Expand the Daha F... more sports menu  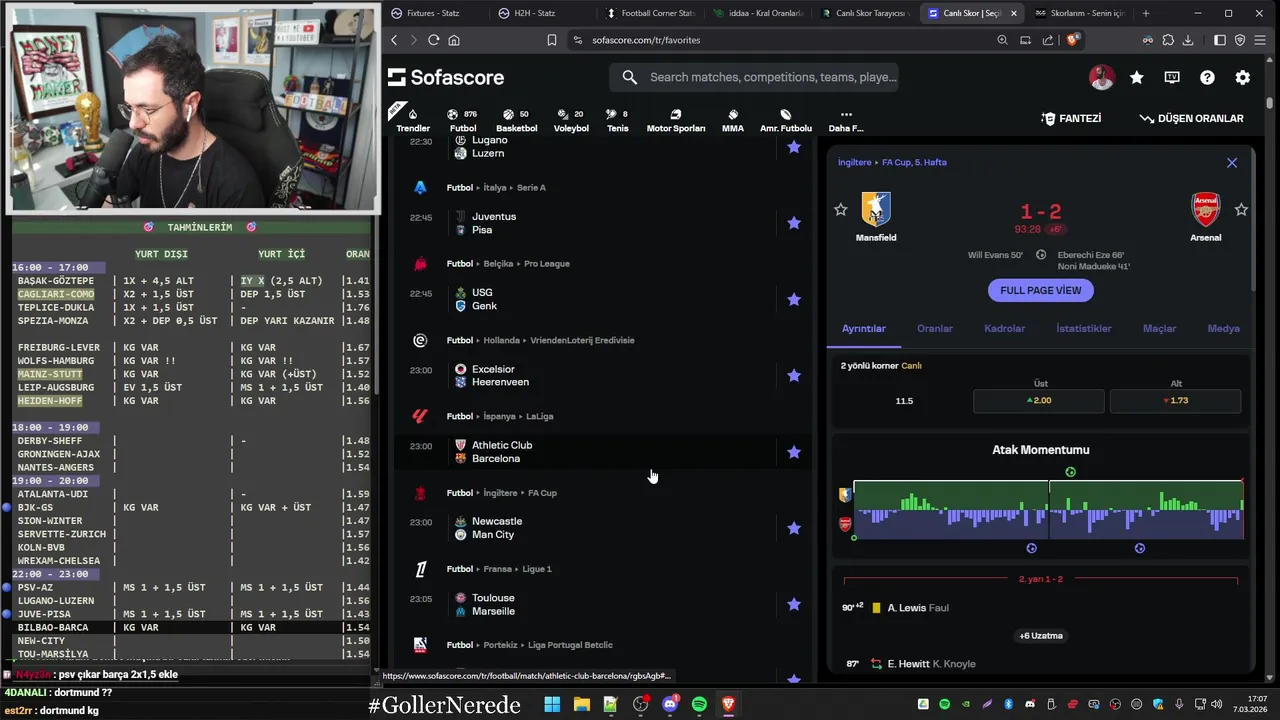tap(846, 120)
